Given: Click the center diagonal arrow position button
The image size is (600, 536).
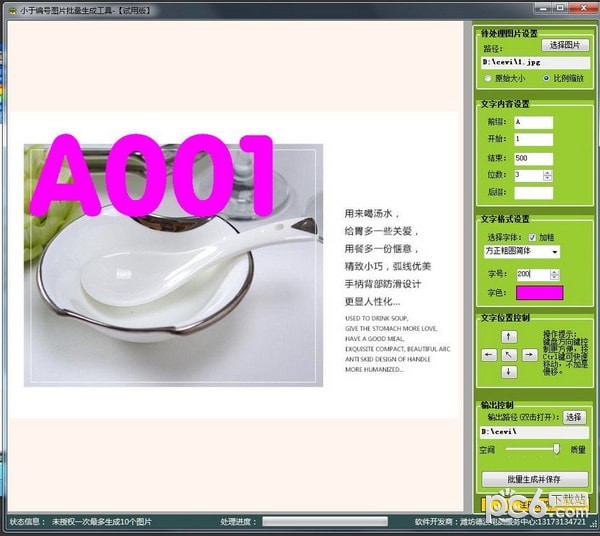Looking at the screenshot, I should coord(508,354).
